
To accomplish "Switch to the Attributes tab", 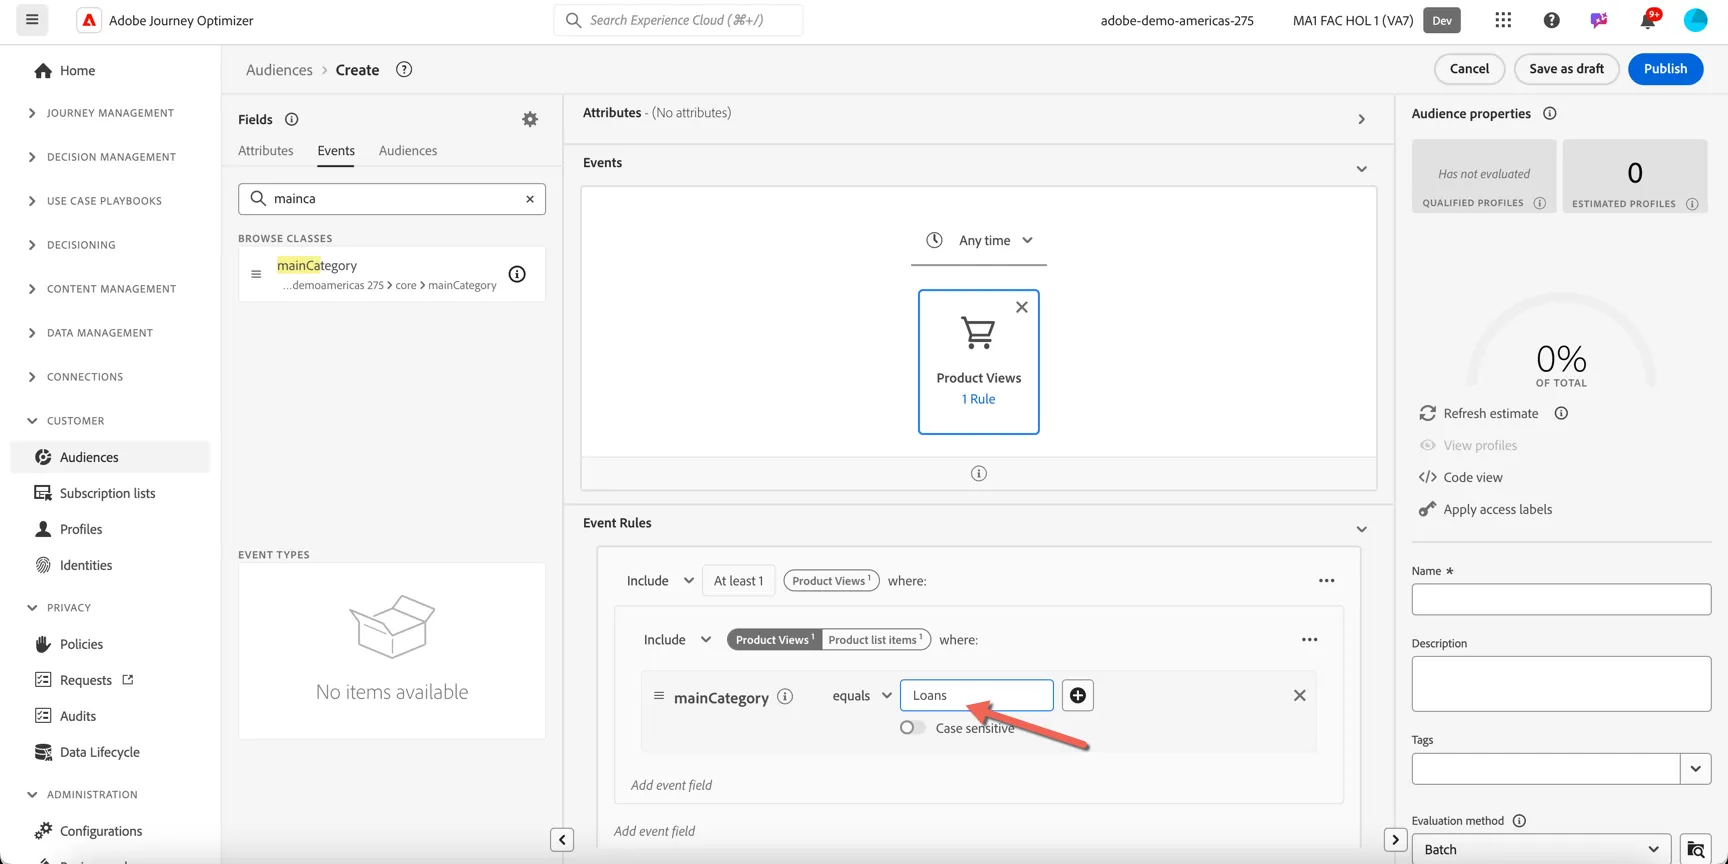I will (x=266, y=150).
